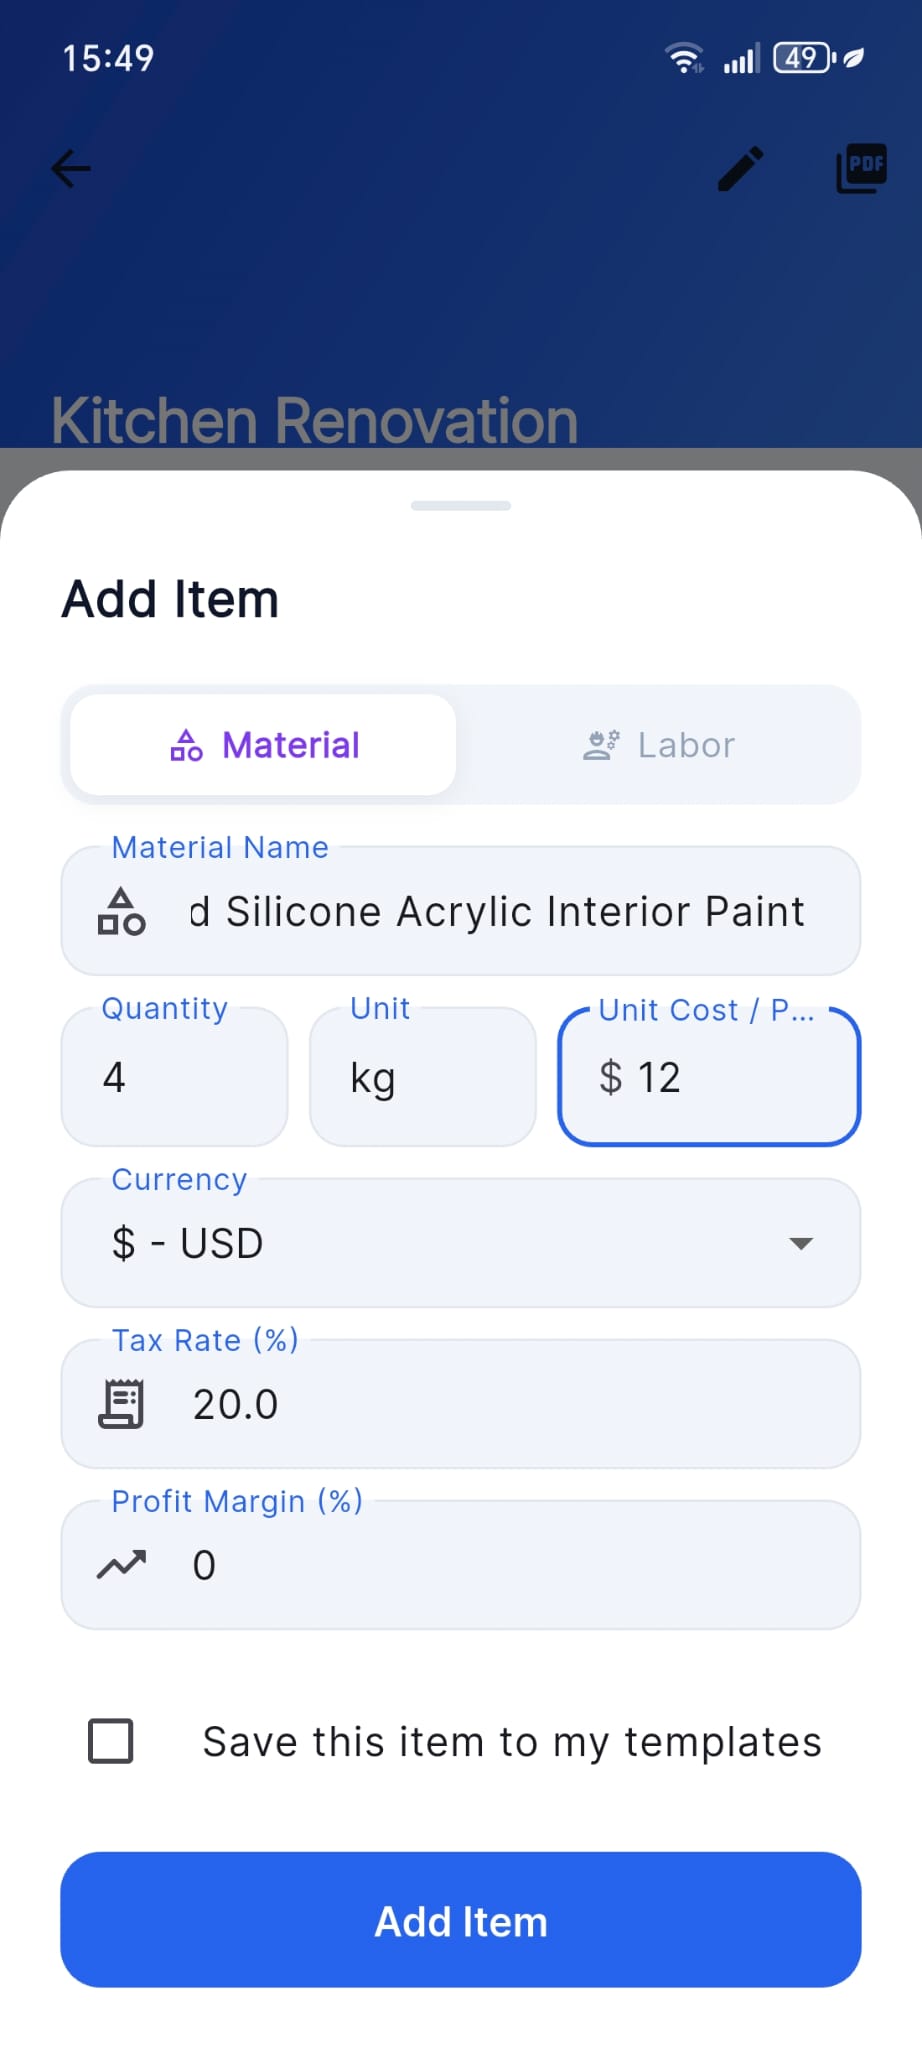Image resolution: width=922 pixels, height=2048 pixels.
Task: Open the $ - USD currency selector
Action: pos(461,1243)
